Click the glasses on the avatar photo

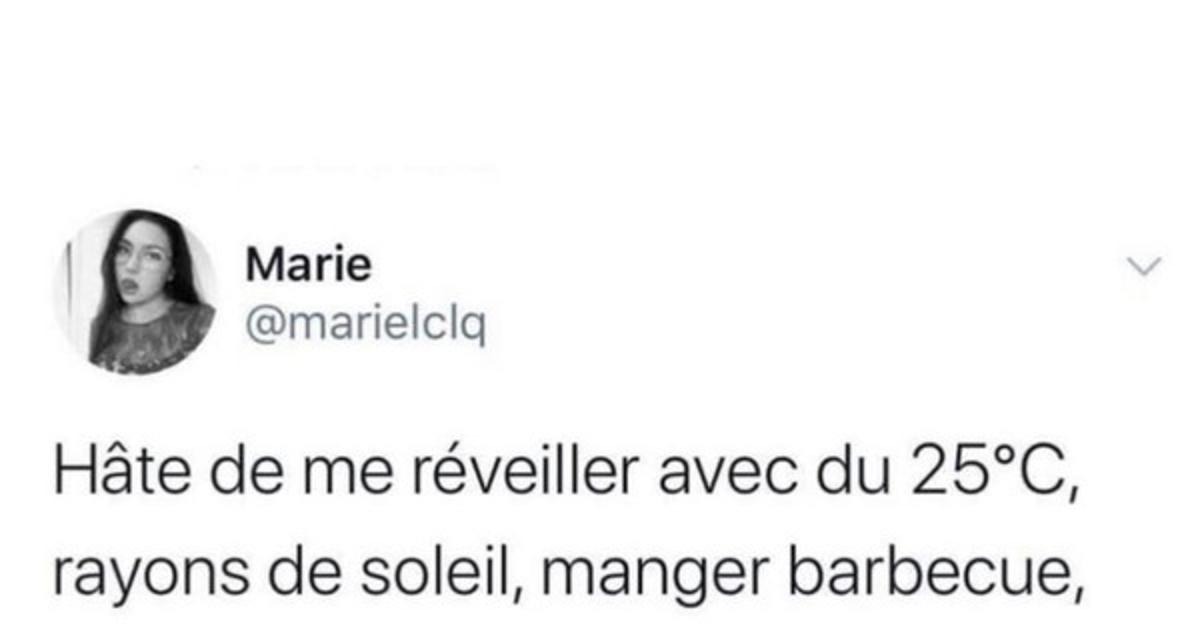(140, 258)
